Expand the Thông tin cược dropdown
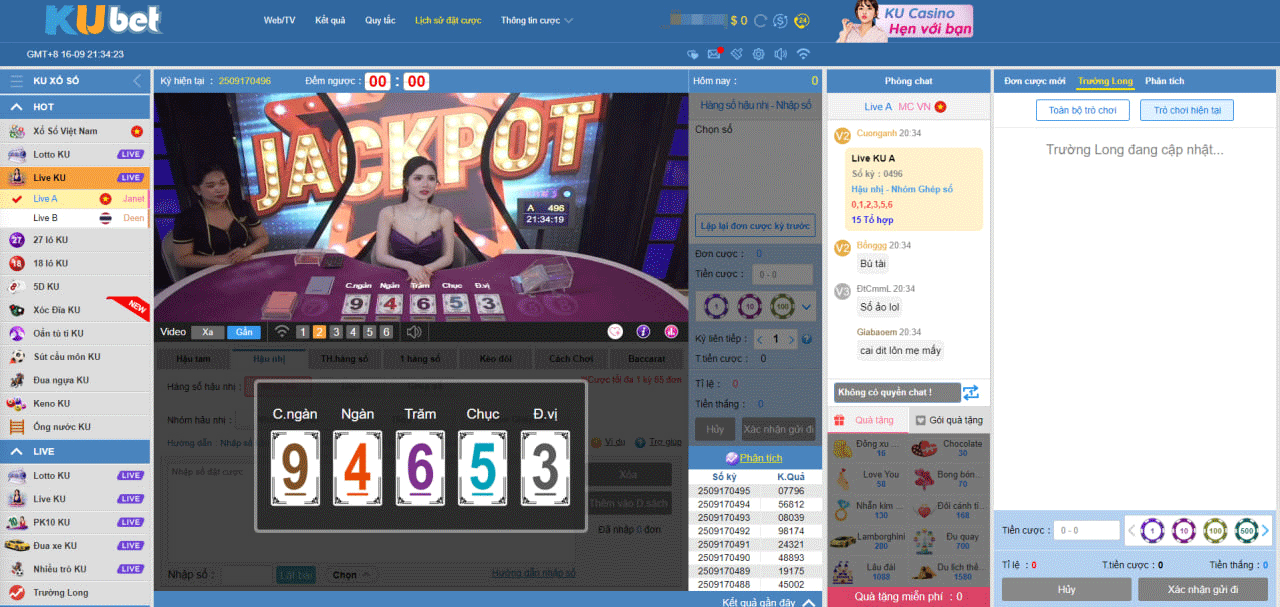1280x607 pixels. coord(537,20)
